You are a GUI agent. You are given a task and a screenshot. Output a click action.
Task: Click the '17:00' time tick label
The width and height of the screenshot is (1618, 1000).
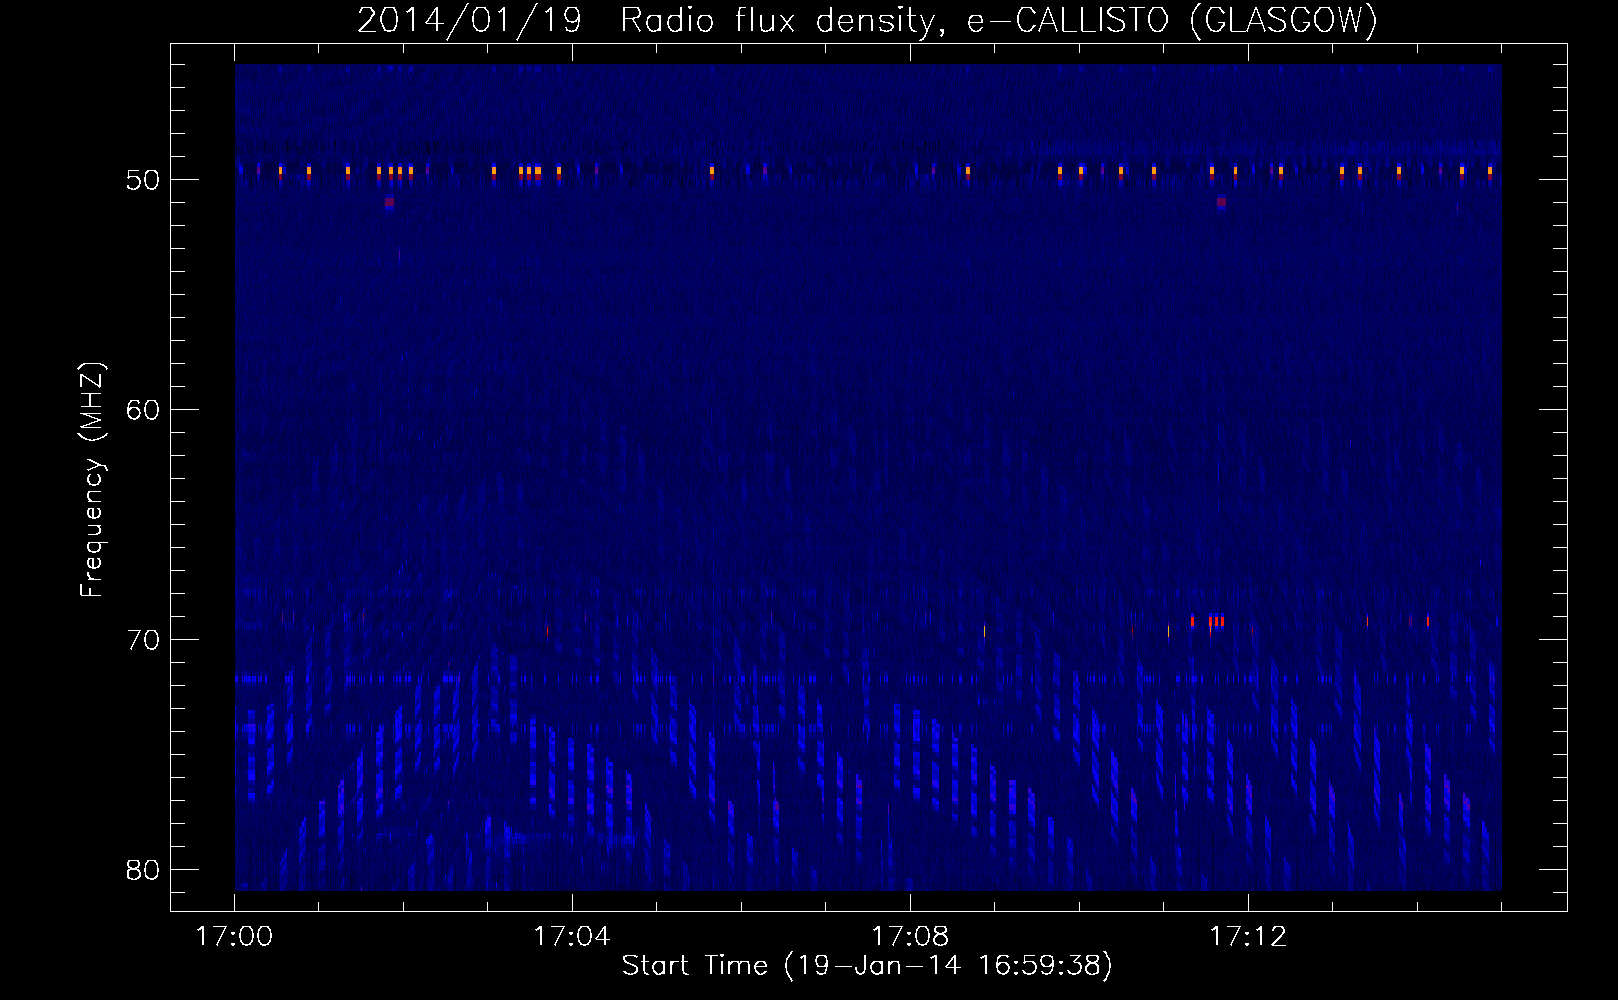234,937
